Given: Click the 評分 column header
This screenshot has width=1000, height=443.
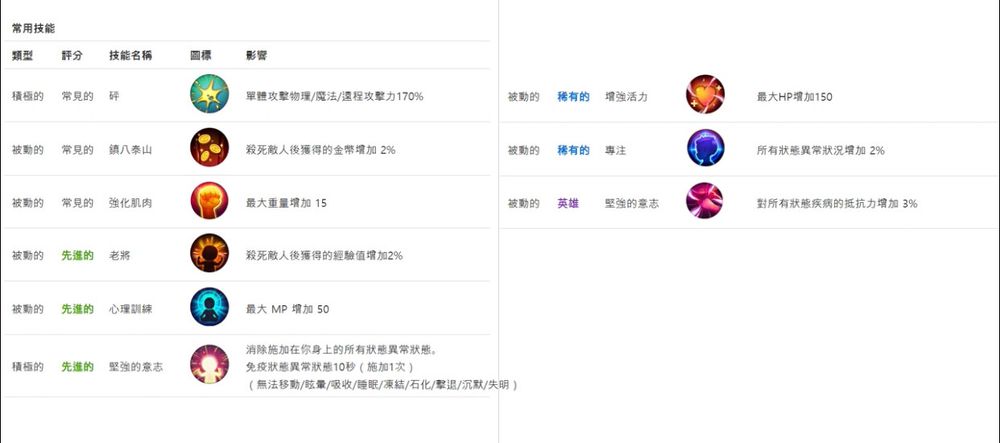Looking at the screenshot, I should tap(72, 55).
